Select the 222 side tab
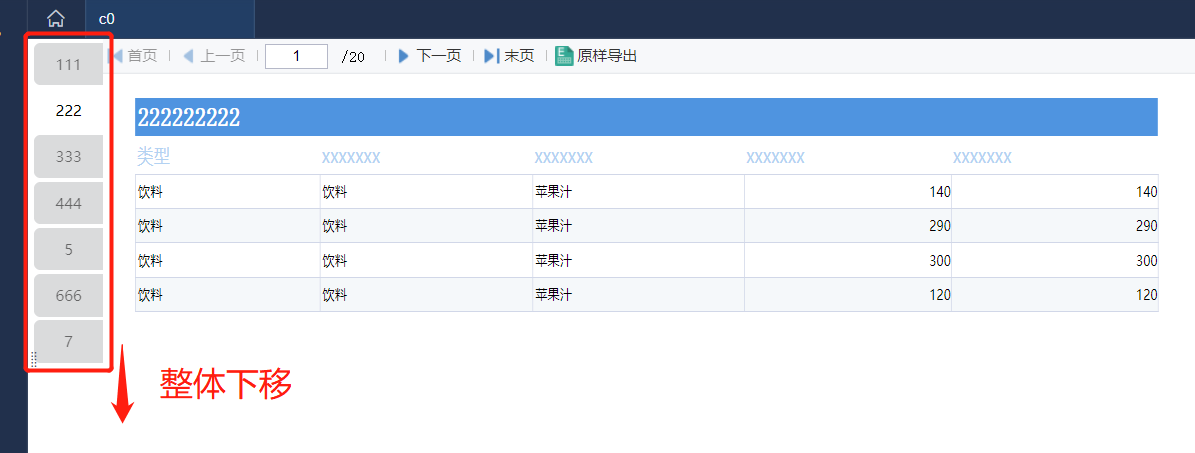This screenshot has width=1195, height=453. (x=69, y=111)
